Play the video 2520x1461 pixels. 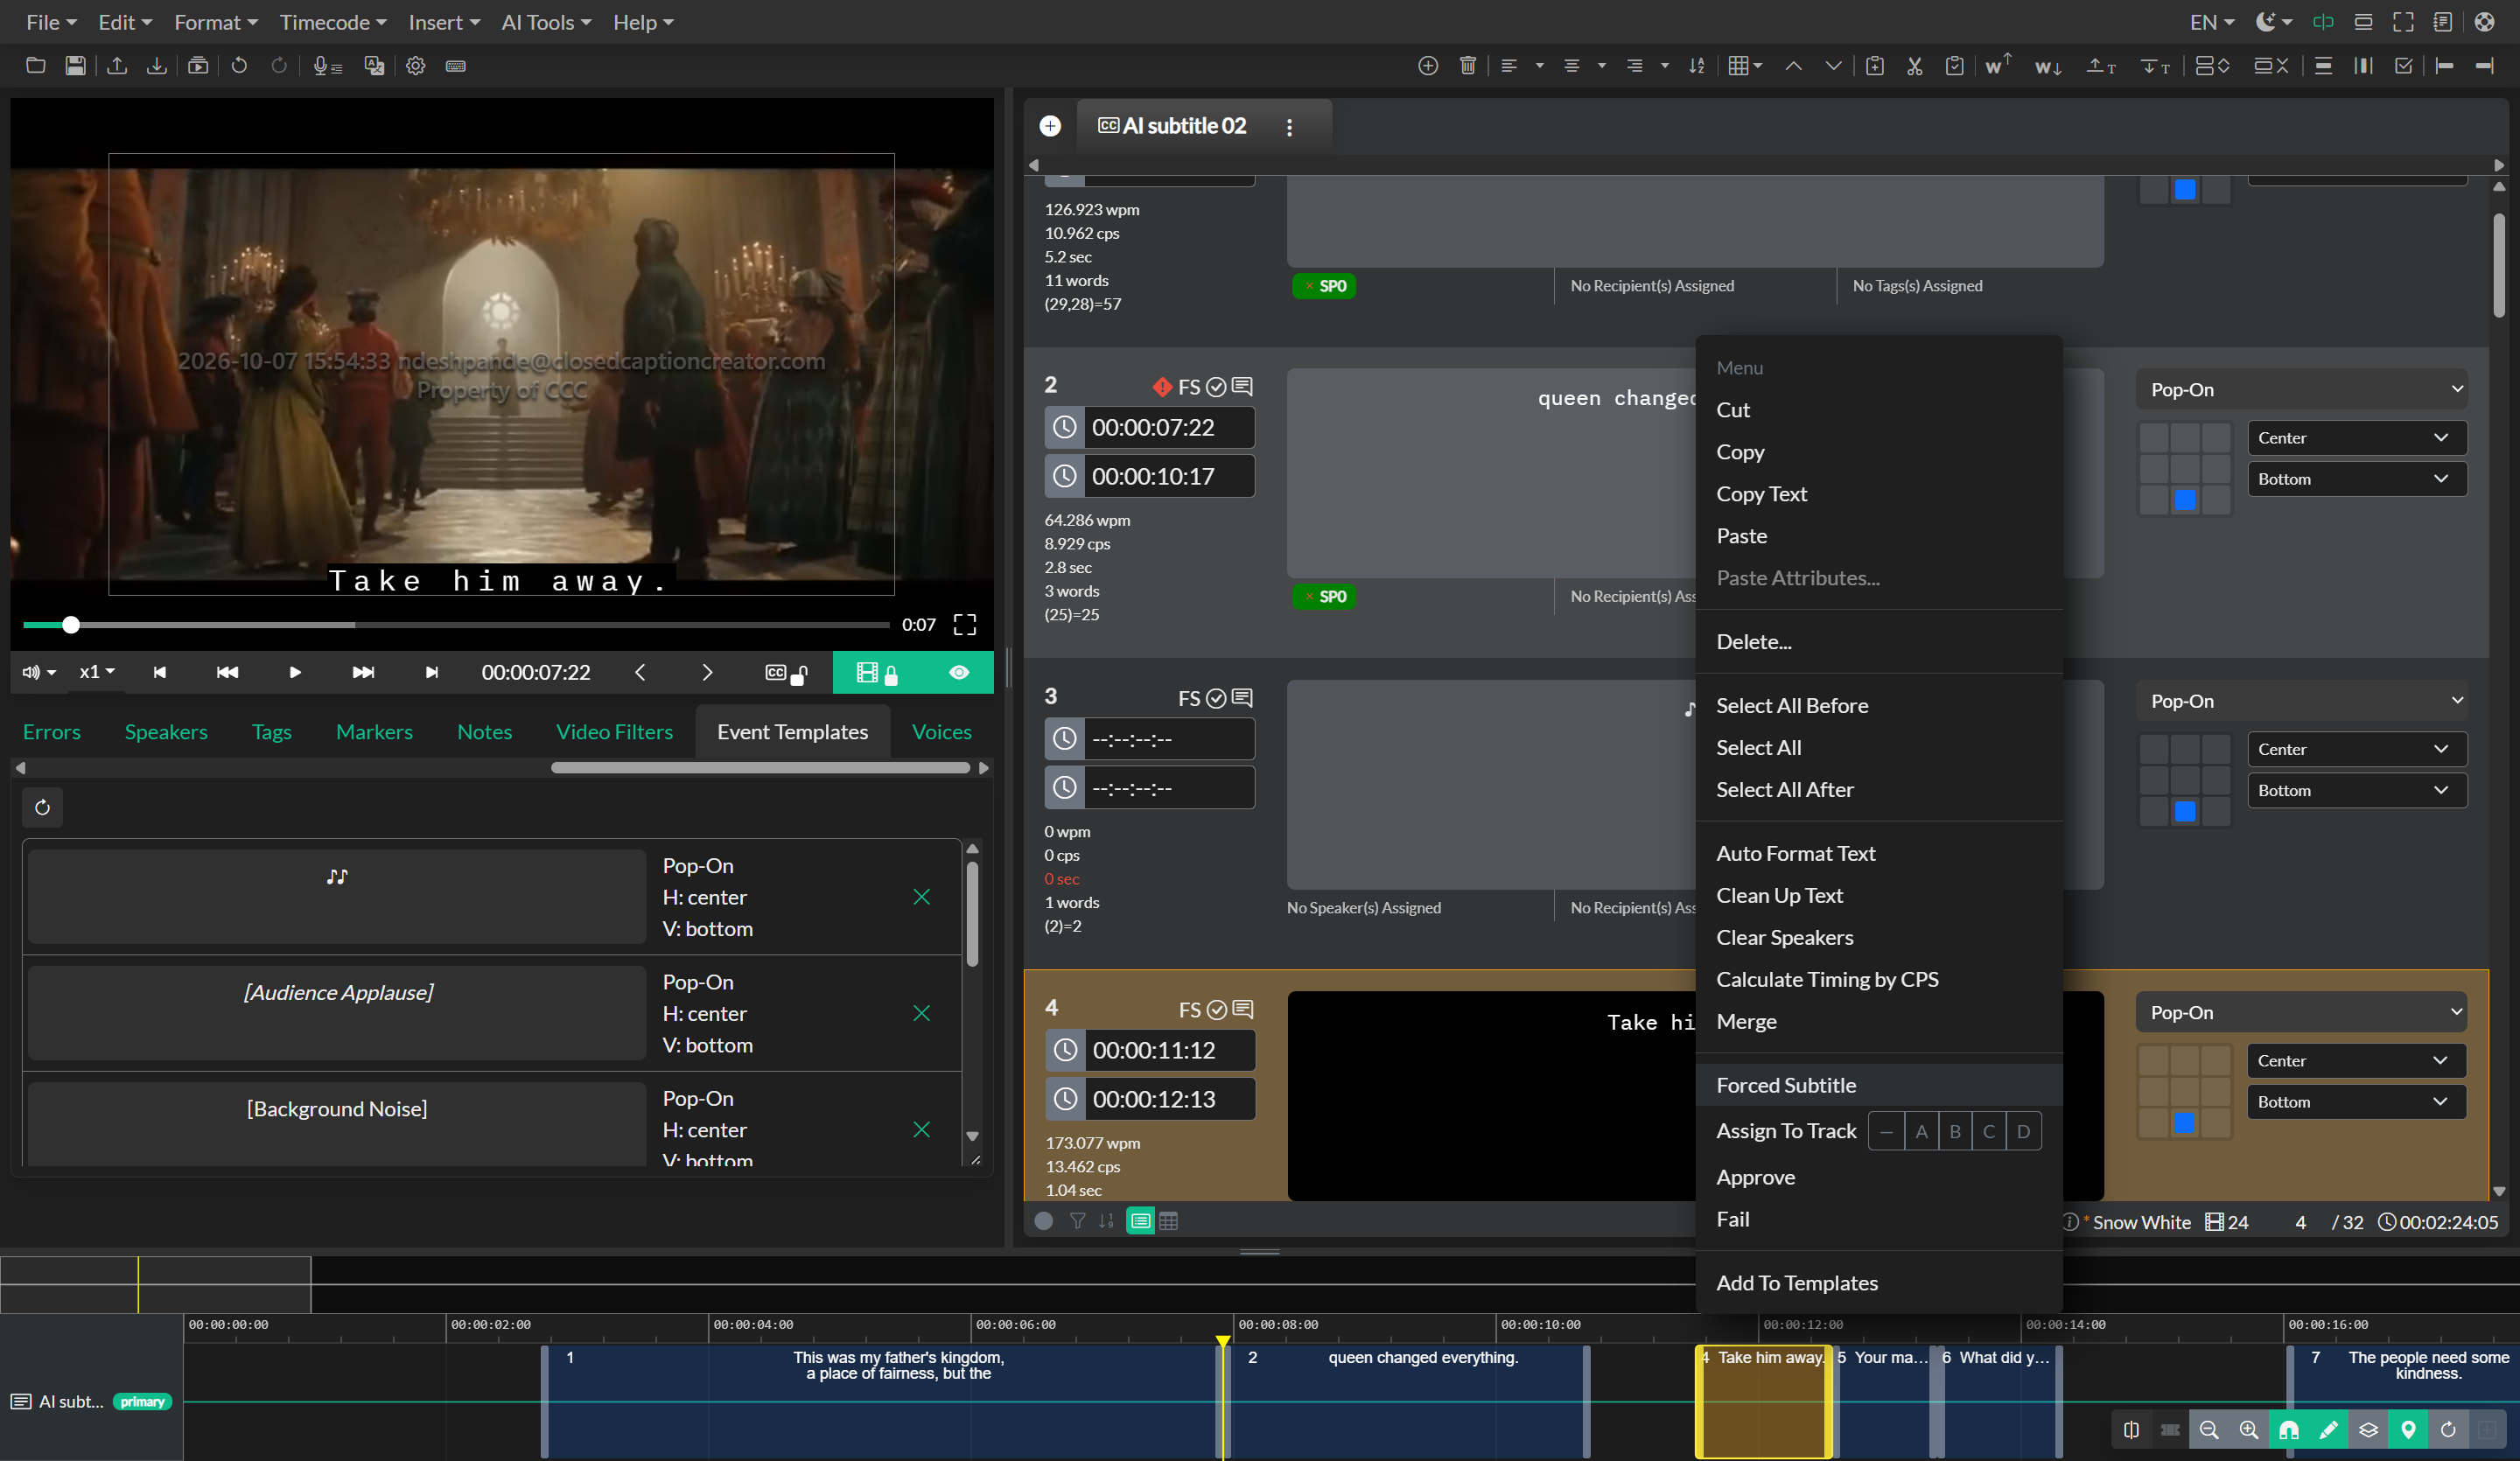point(295,672)
